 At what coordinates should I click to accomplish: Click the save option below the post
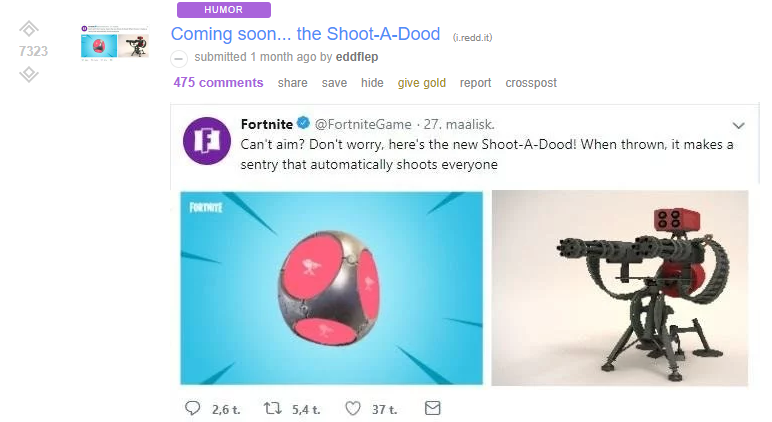[x=334, y=83]
